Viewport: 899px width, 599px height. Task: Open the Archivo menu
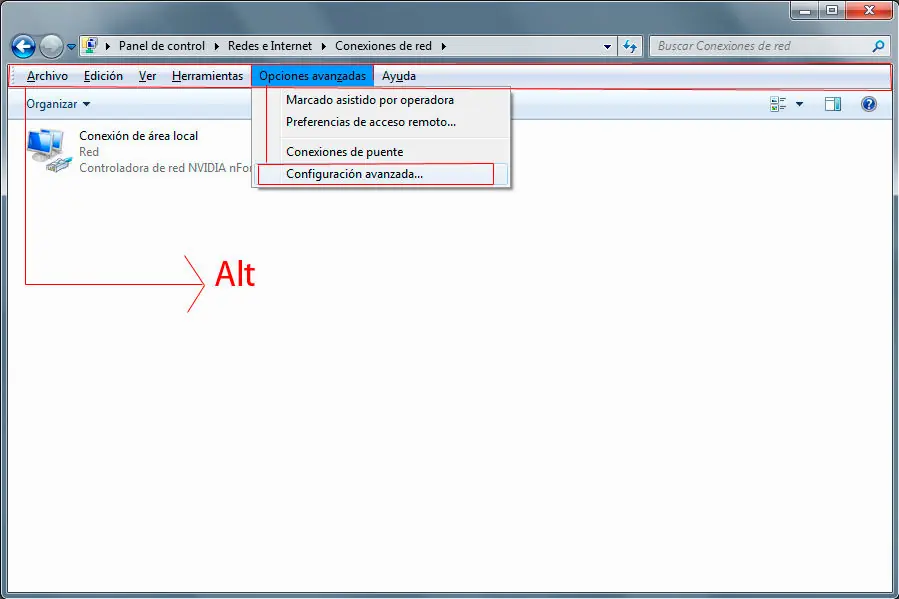pos(47,76)
